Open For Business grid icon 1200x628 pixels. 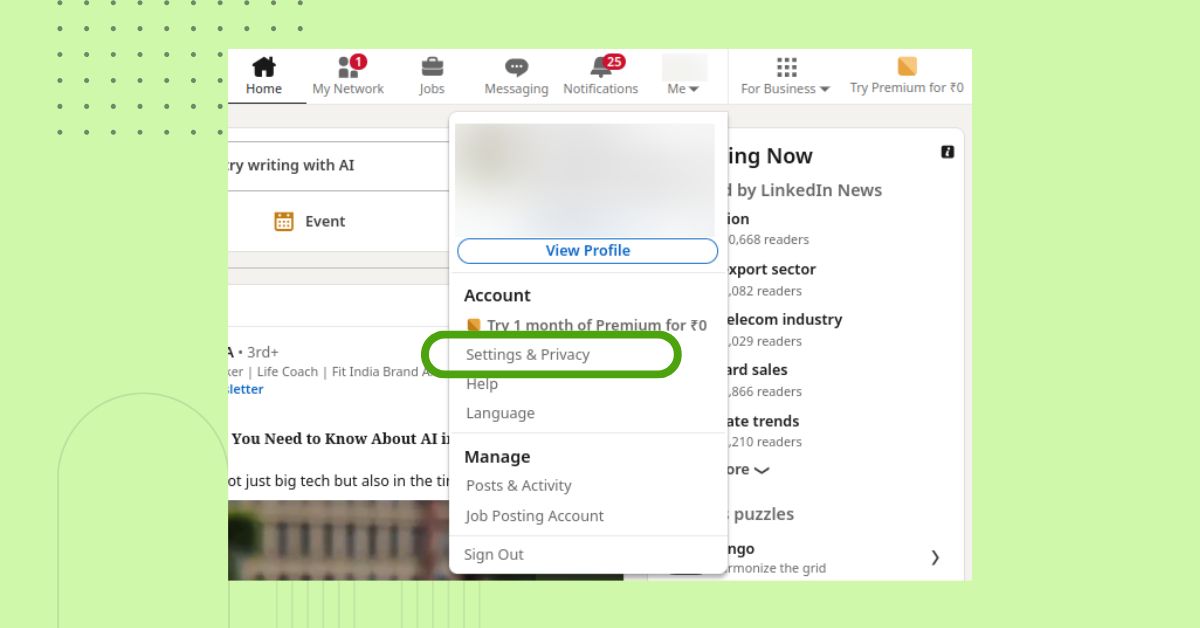pos(786,67)
